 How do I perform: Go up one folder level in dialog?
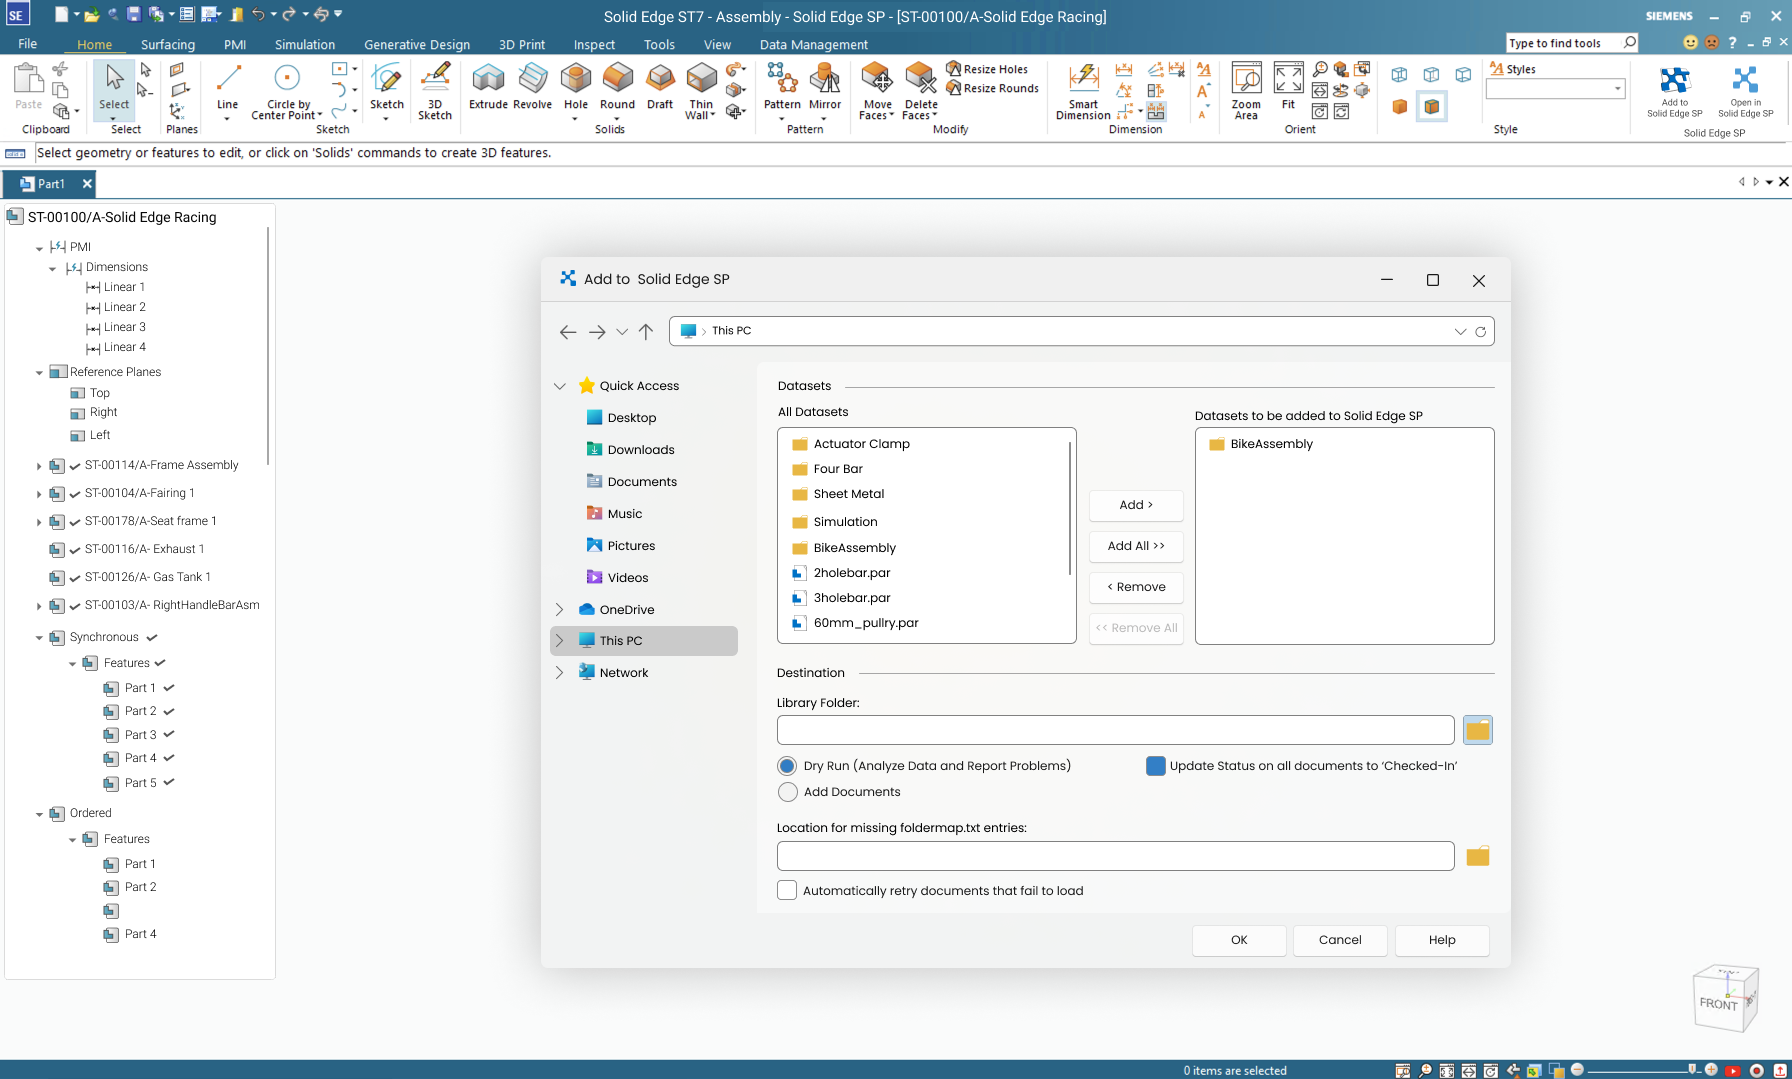coord(646,331)
